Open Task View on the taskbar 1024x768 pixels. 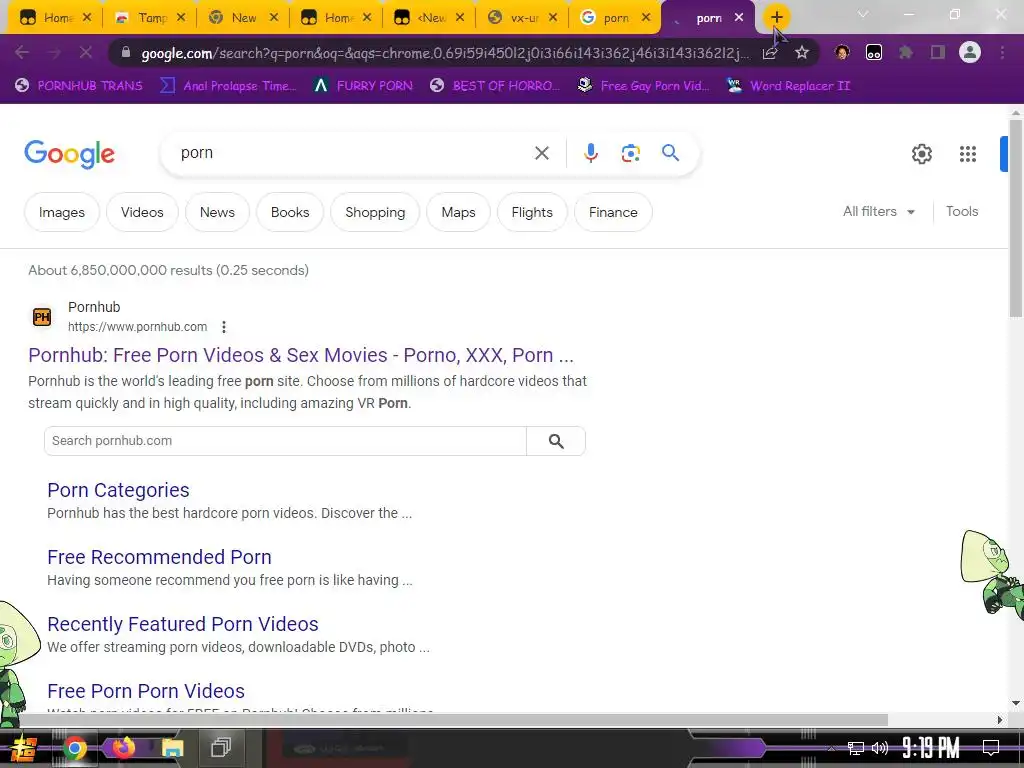(x=221, y=748)
